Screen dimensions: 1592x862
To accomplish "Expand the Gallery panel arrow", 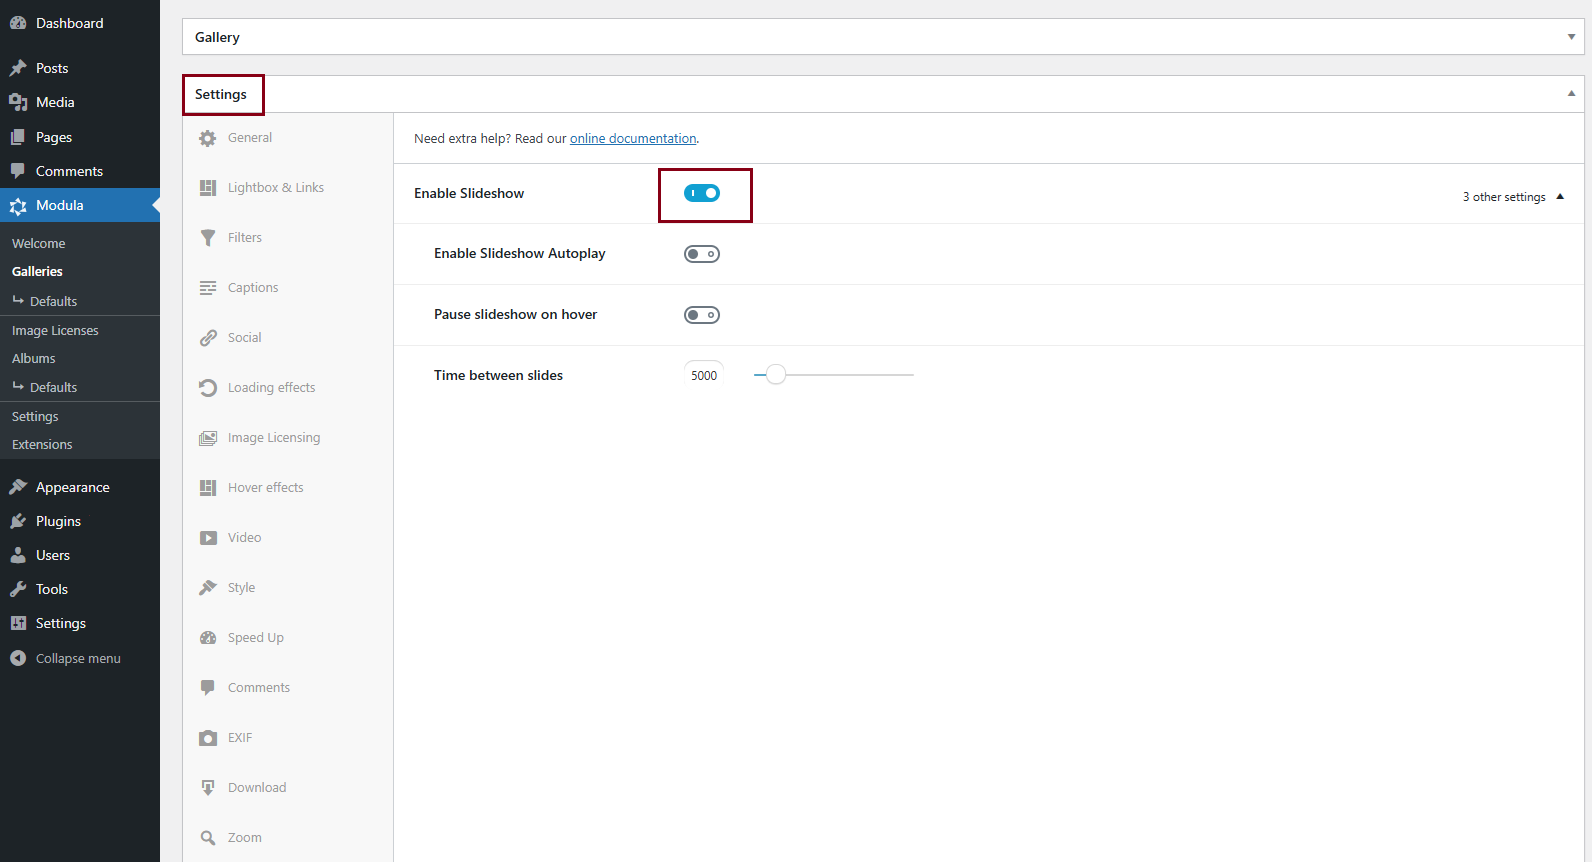I will [x=1571, y=37].
